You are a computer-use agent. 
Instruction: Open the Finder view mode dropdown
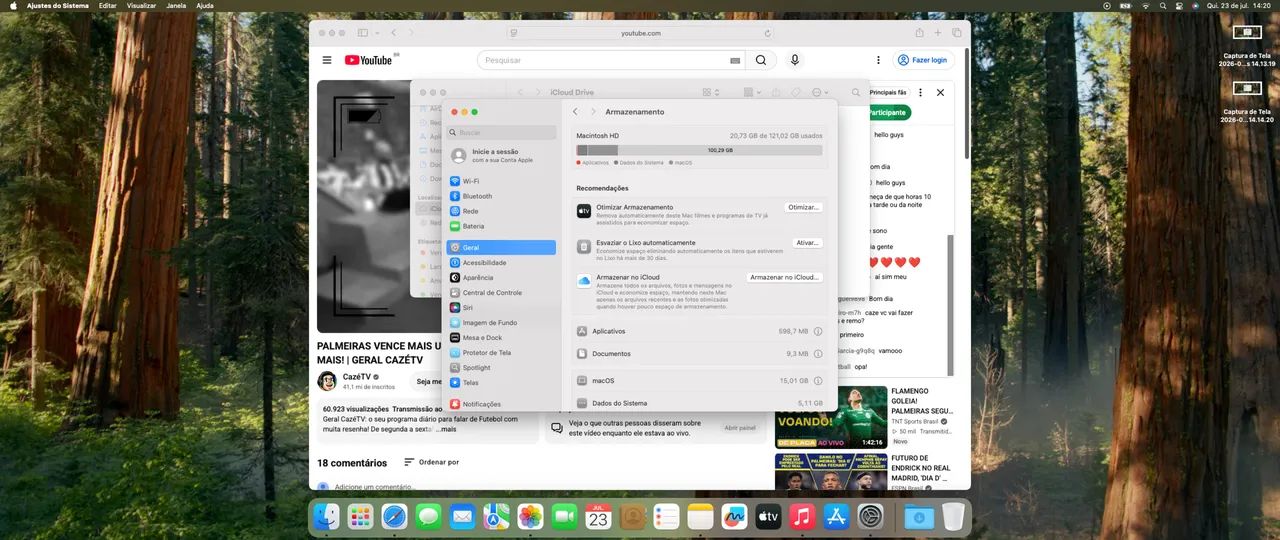(711, 92)
